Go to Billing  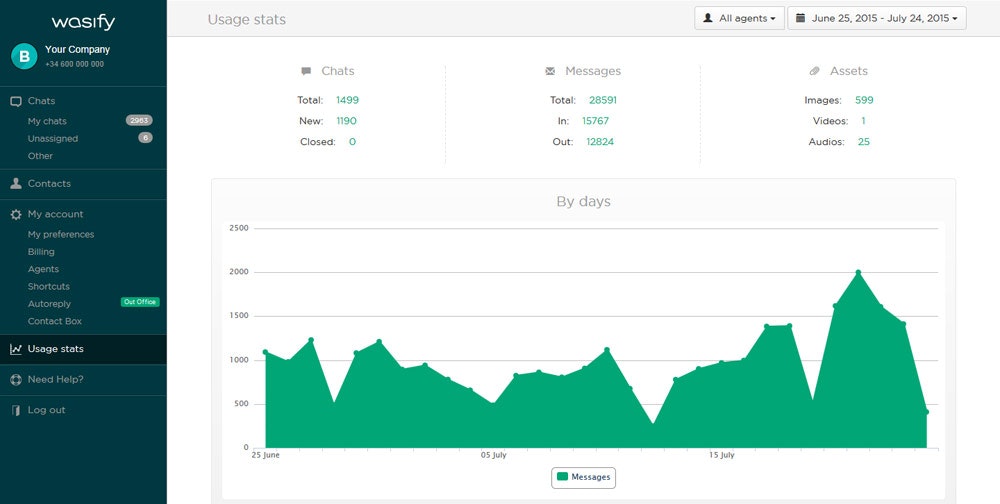[x=41, y=252]
